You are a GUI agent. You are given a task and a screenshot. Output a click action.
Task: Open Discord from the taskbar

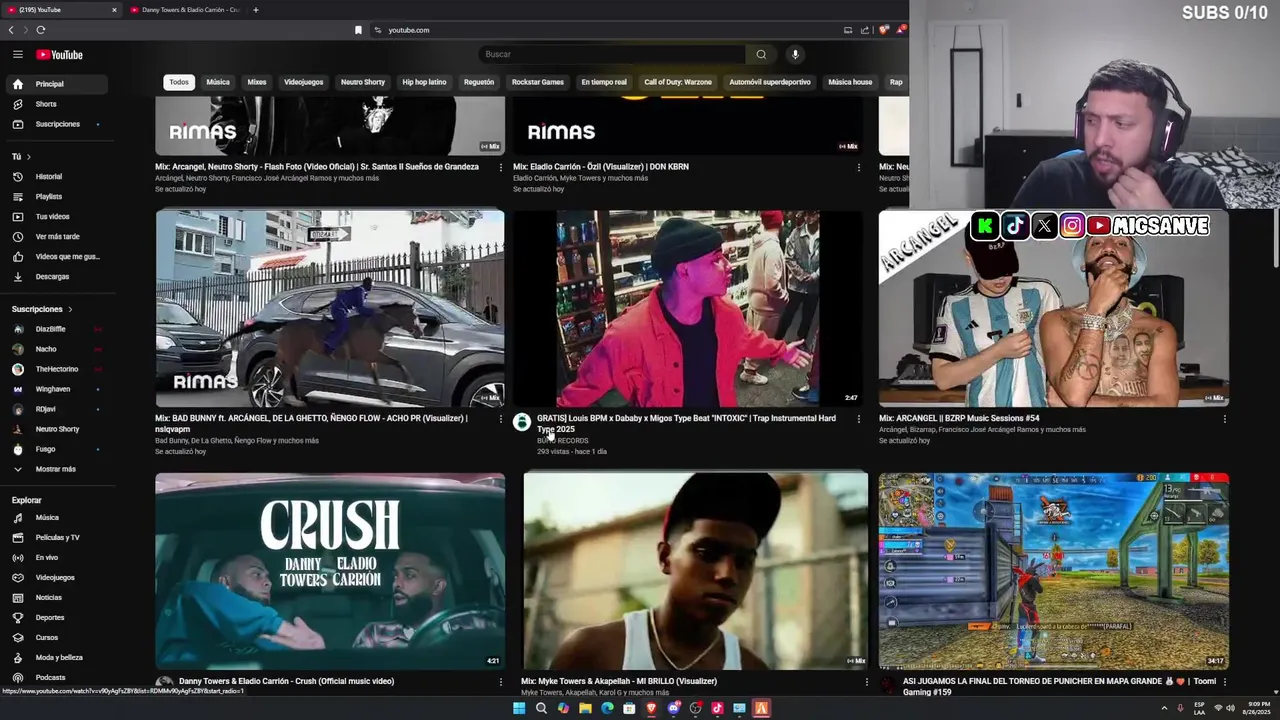pos(673,708)
